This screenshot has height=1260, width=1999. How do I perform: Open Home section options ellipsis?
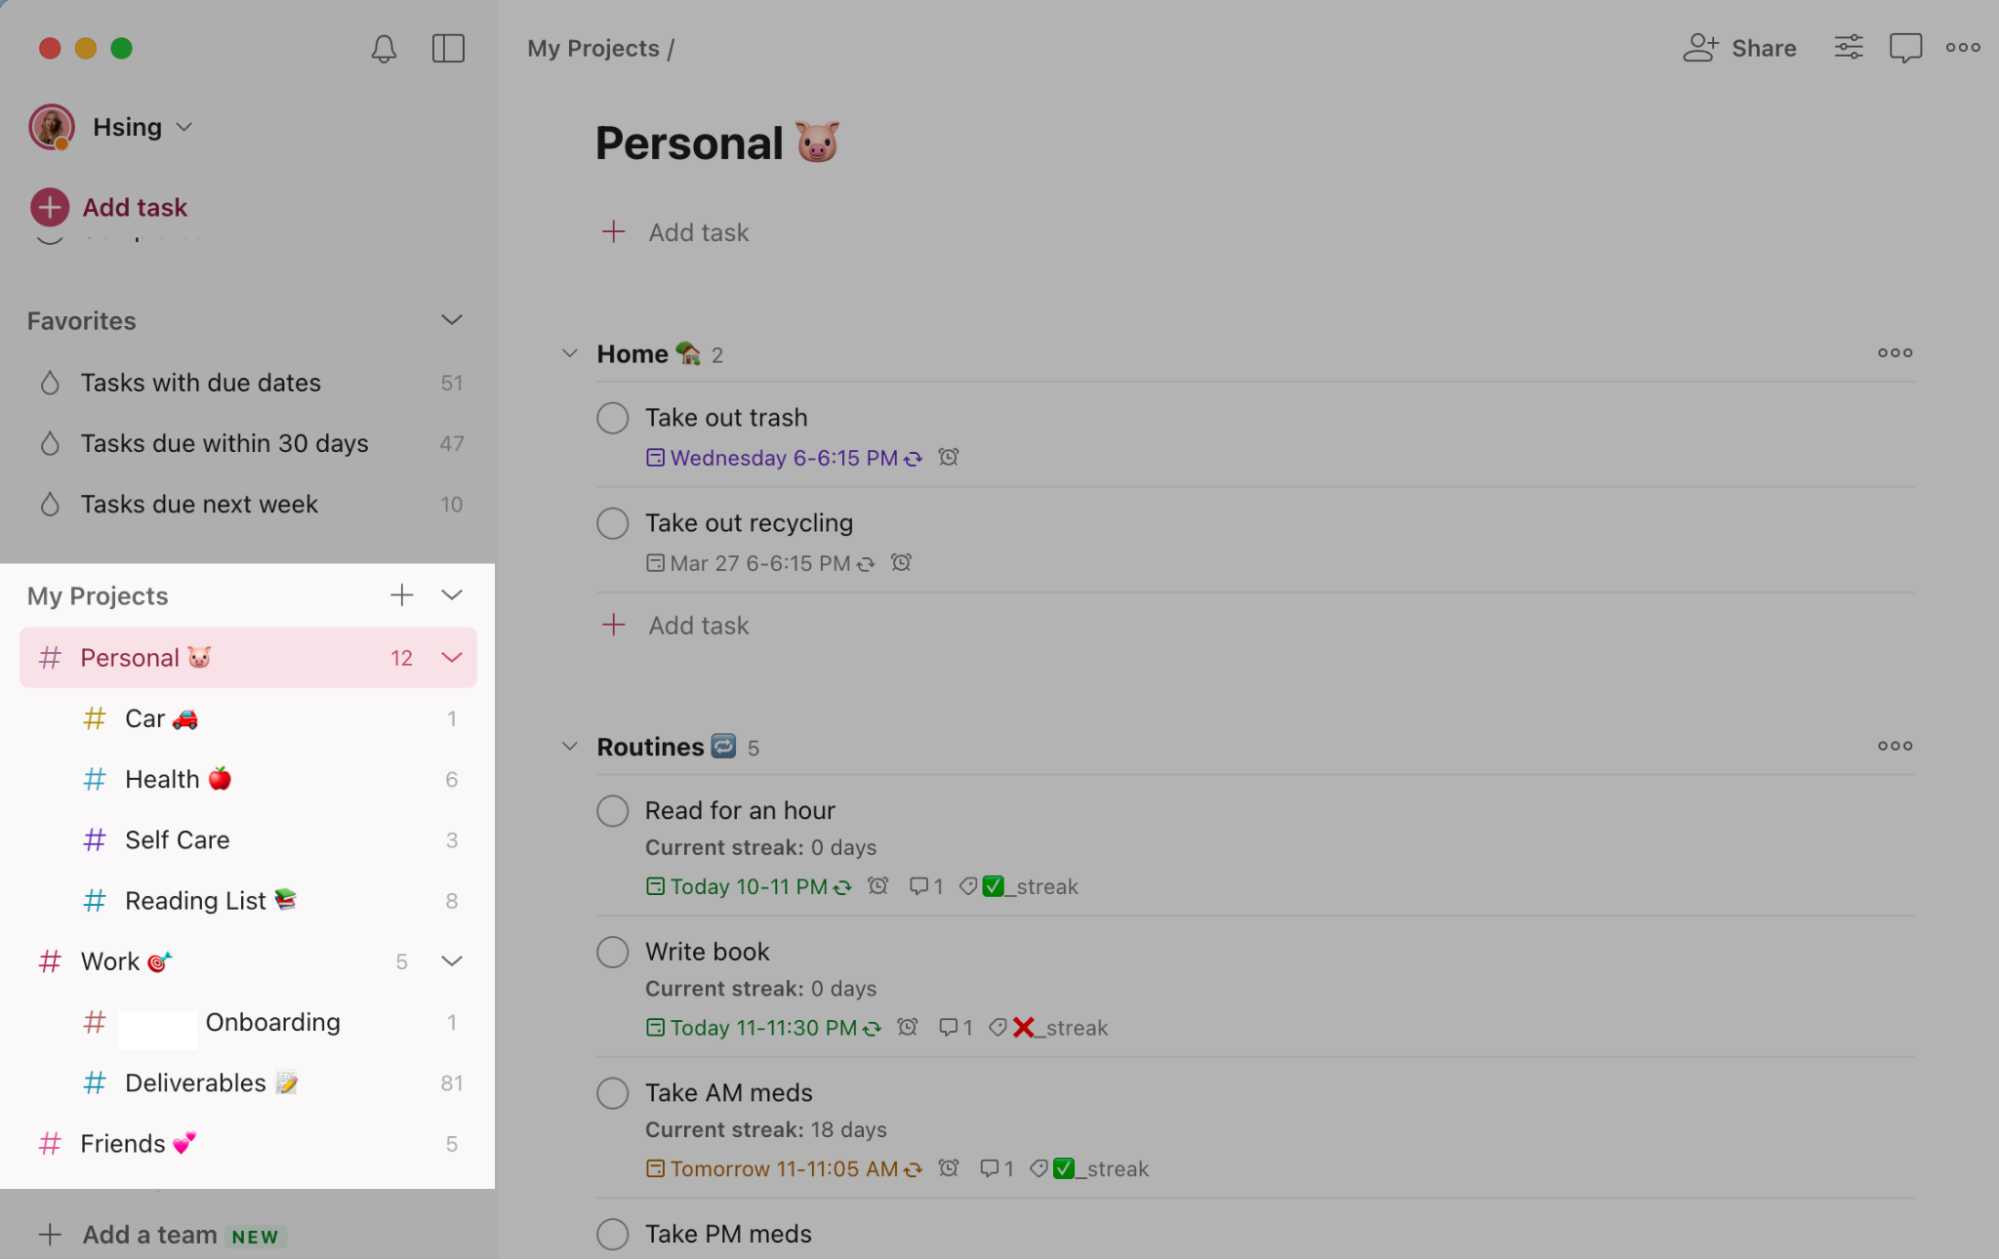(1894, 353)
